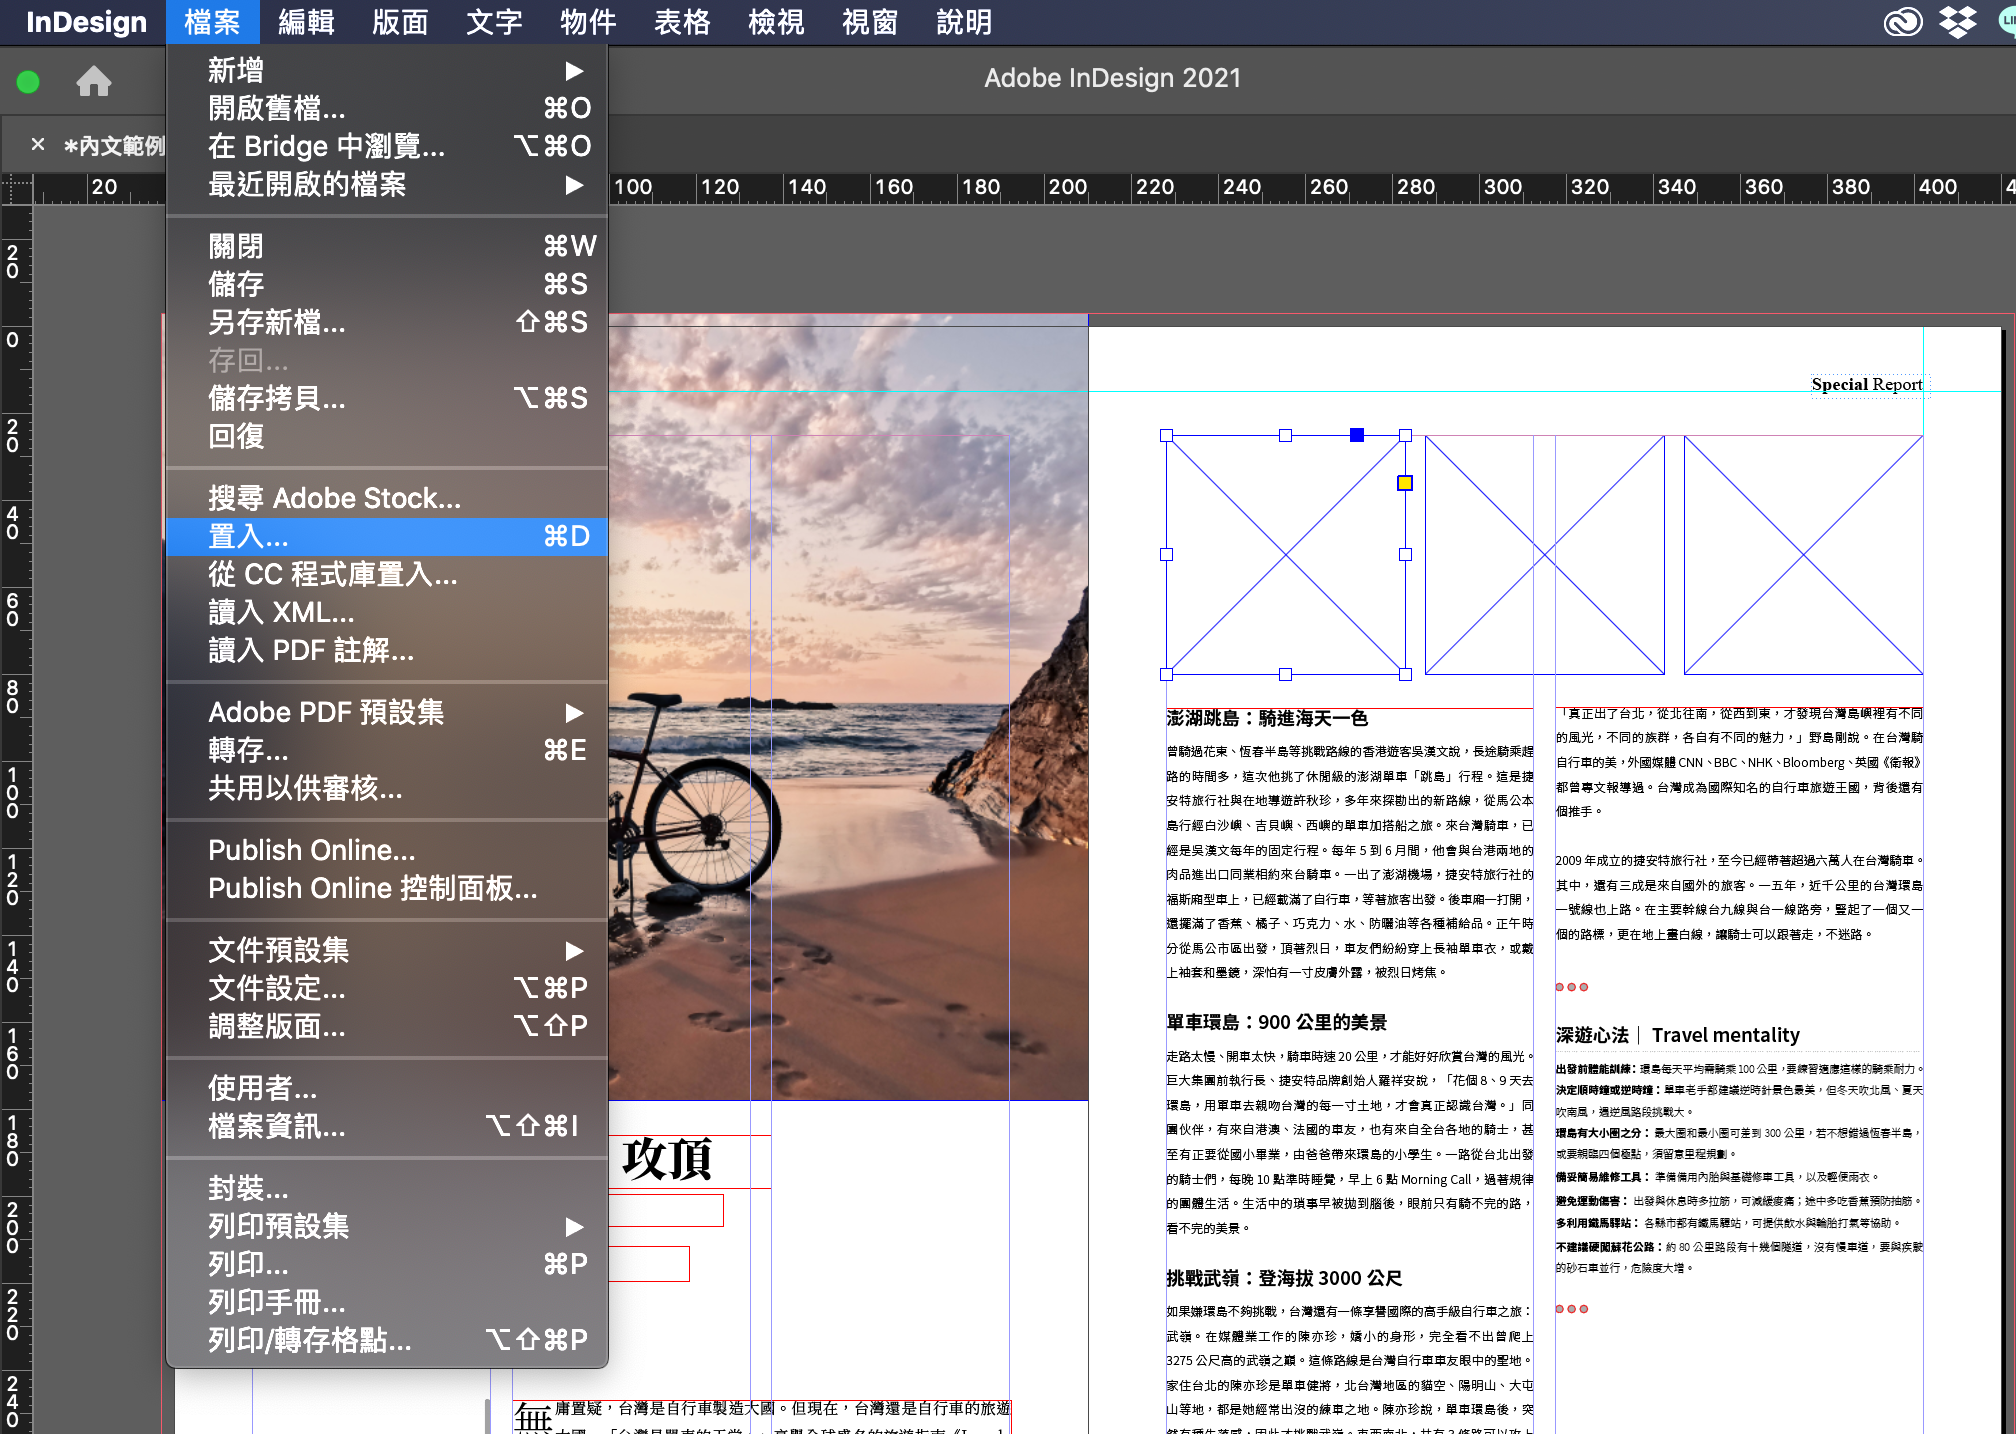The height and width of the screenshot is (1434, 2016).
Task: Expand Adobe PDF 預設集 submenu
Action: 573,712
